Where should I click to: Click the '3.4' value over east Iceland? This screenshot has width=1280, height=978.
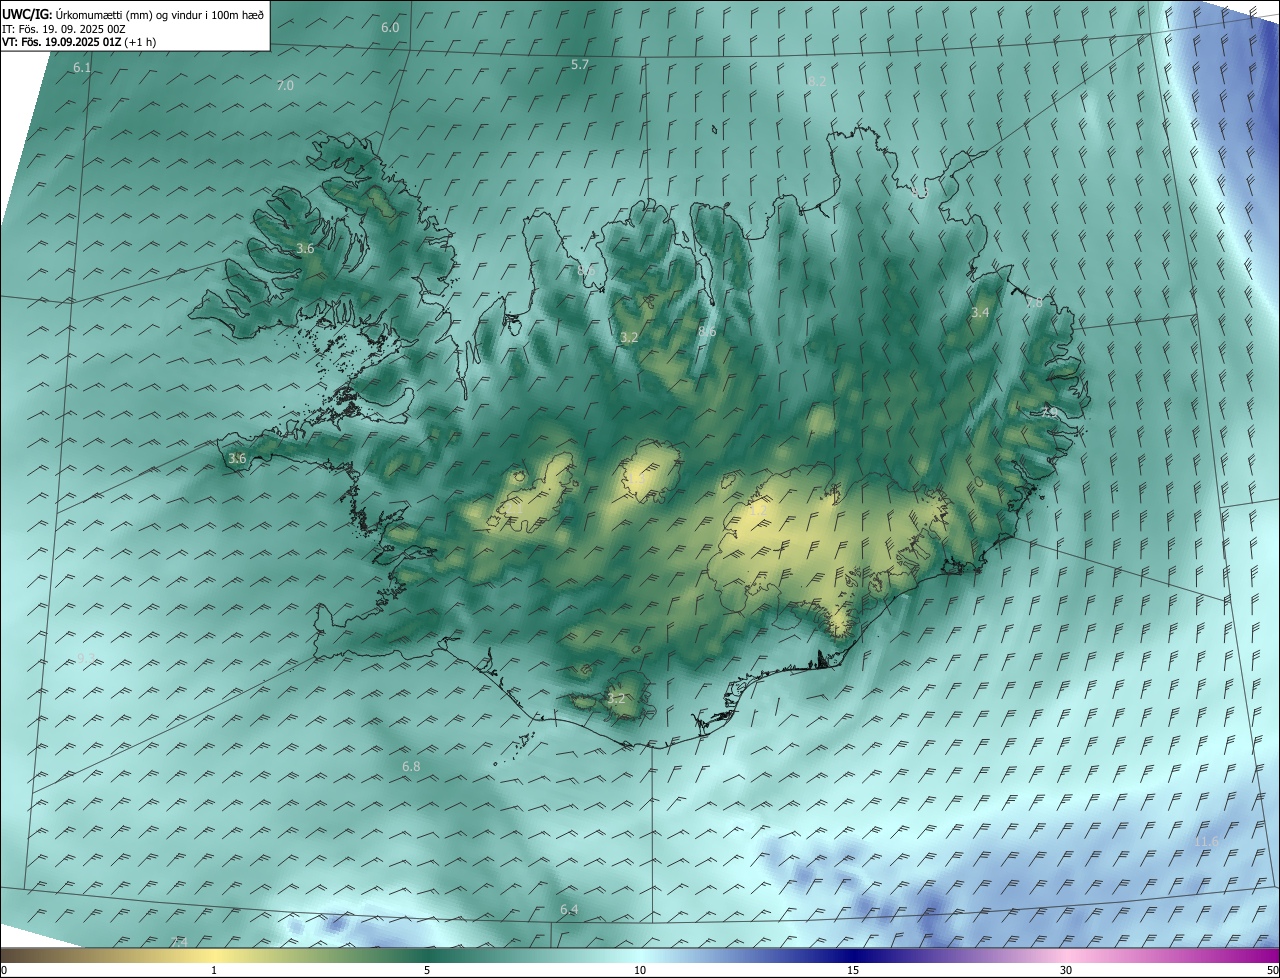tap(980, 313)
